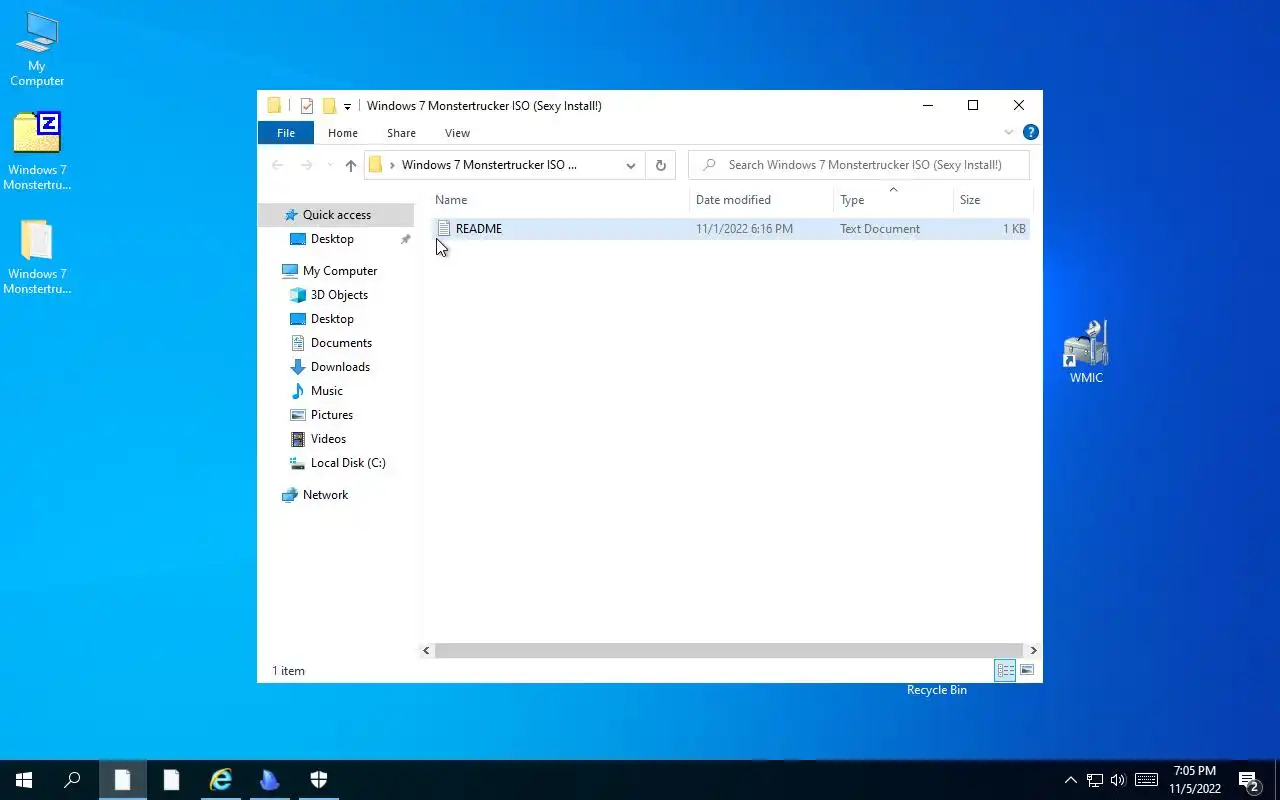Select the WMIC shortcut on the desktop
The image size is (1280, 800).
coord(1086,352)
